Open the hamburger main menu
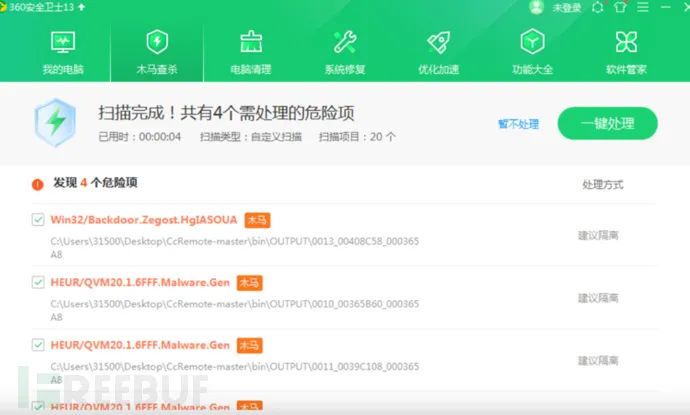The width and height of the screenshot is (690, 415). pyautogui.click(x=643, y=7)
